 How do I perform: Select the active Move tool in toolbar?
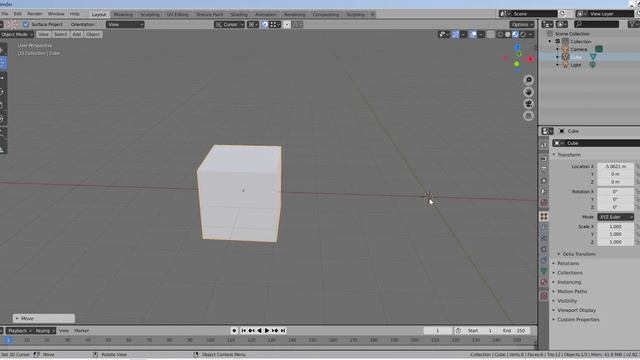pos(2,63)
